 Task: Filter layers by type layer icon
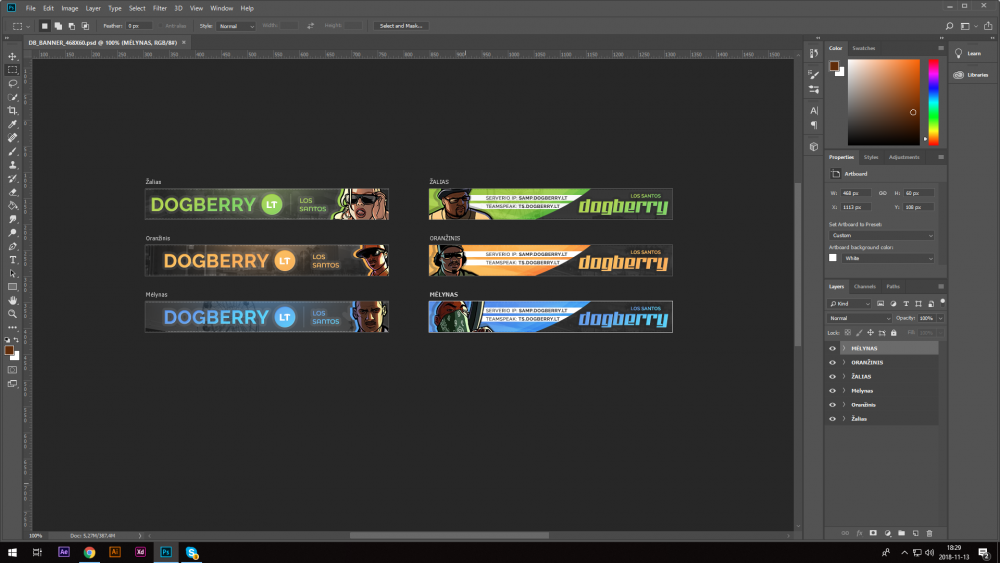[x=906, y=303]
